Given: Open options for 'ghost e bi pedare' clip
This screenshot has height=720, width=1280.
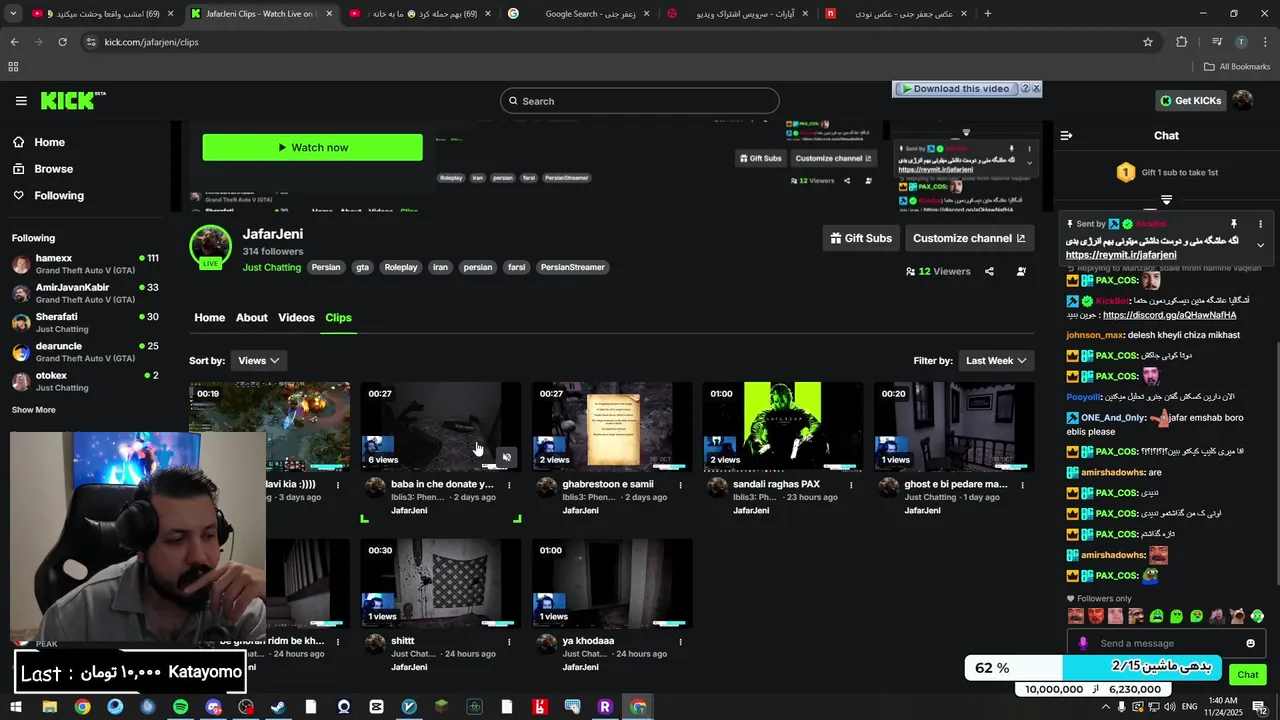Looking at the screenshot, I should click(x=1023, y=485).
